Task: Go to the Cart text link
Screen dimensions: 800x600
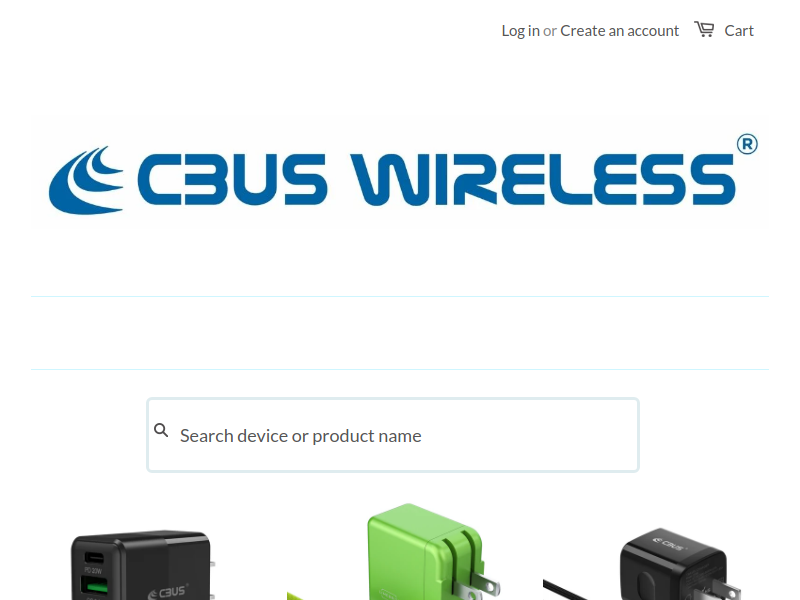Action: pos(739,31)
